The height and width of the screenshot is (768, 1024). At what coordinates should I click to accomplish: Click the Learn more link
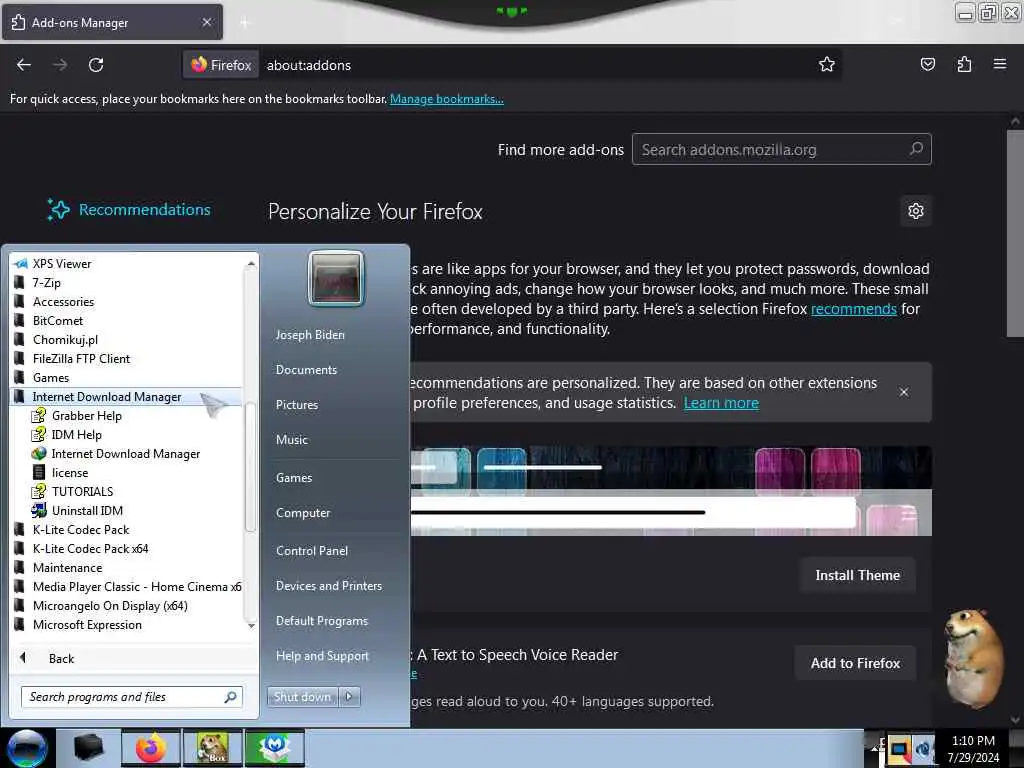(x=721, y=403)
